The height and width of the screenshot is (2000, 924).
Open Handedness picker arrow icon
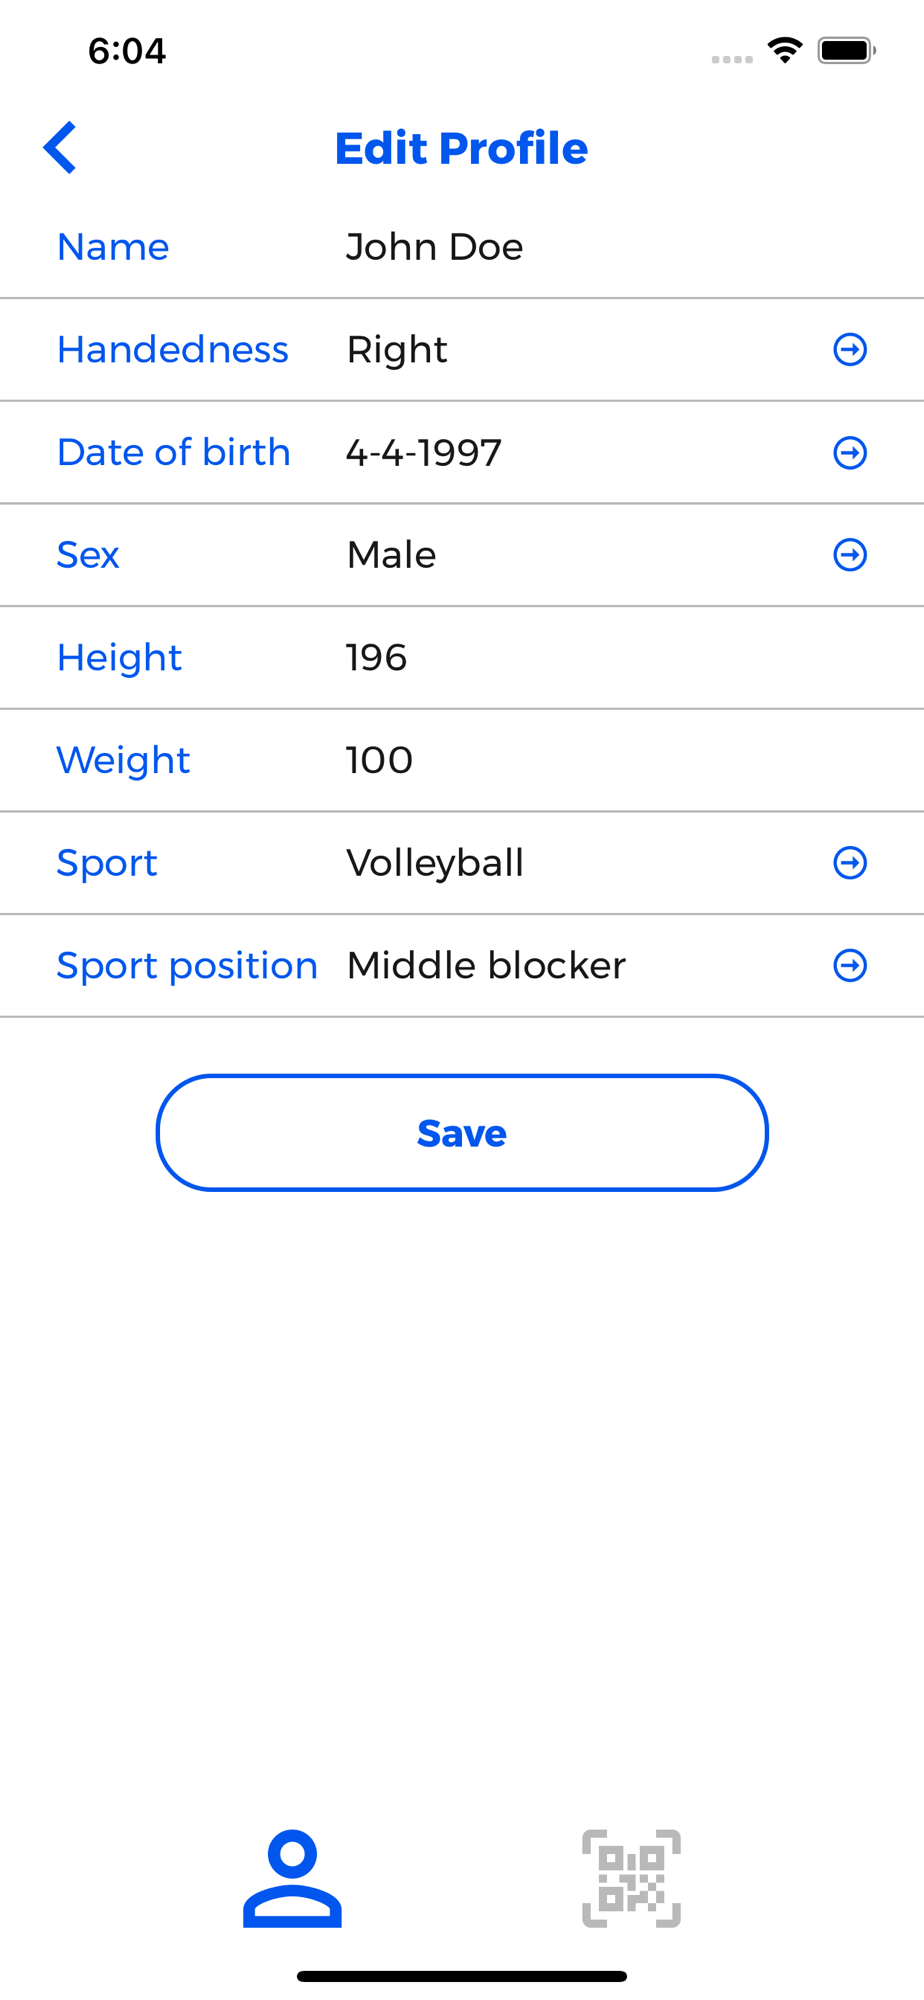[850, 350]
